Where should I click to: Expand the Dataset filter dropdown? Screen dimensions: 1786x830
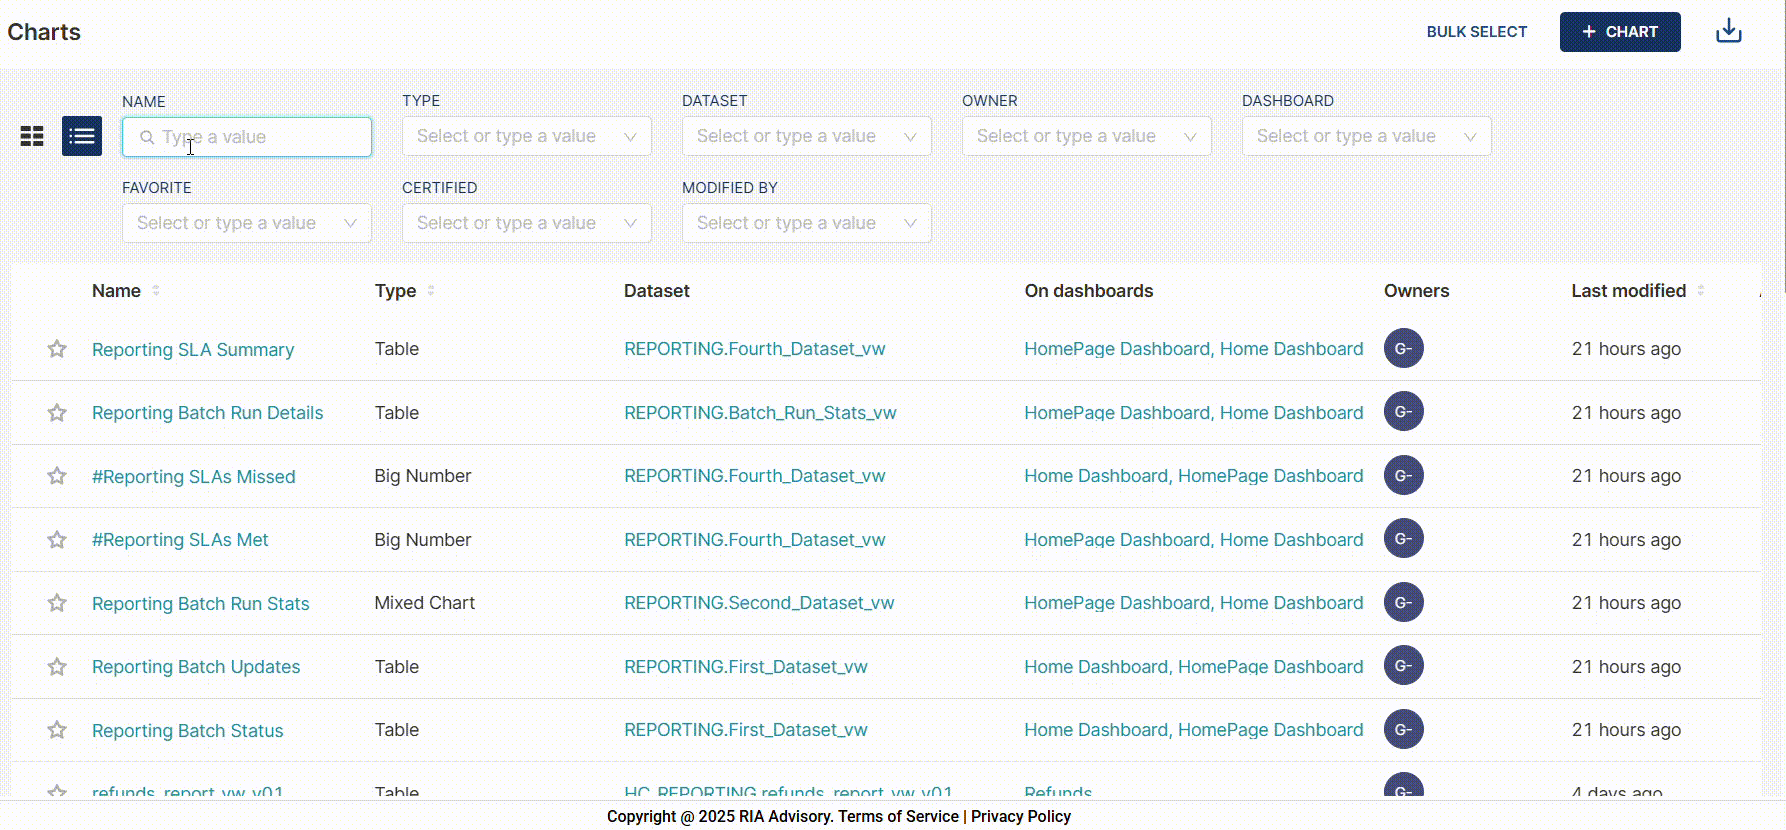coord(806,137)
